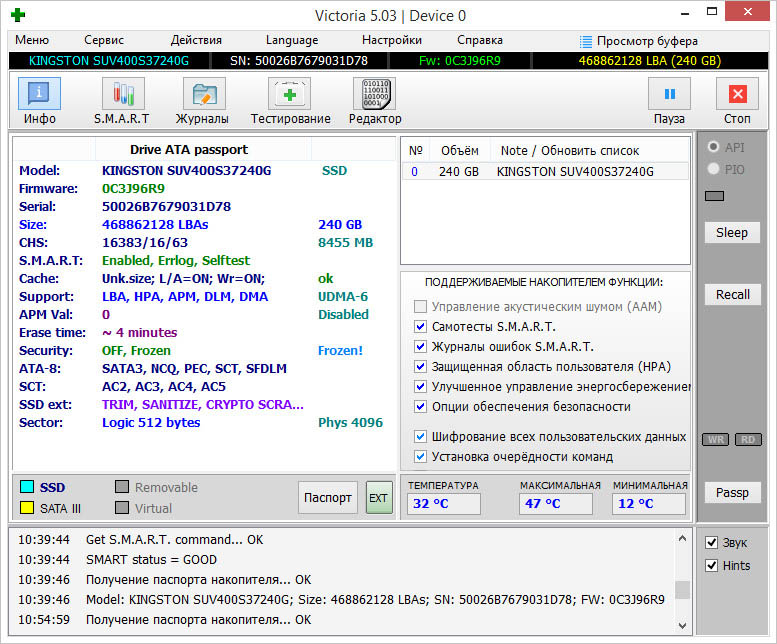Open the Журналы logs icon
777x644 pixels.
pos(204,93)
